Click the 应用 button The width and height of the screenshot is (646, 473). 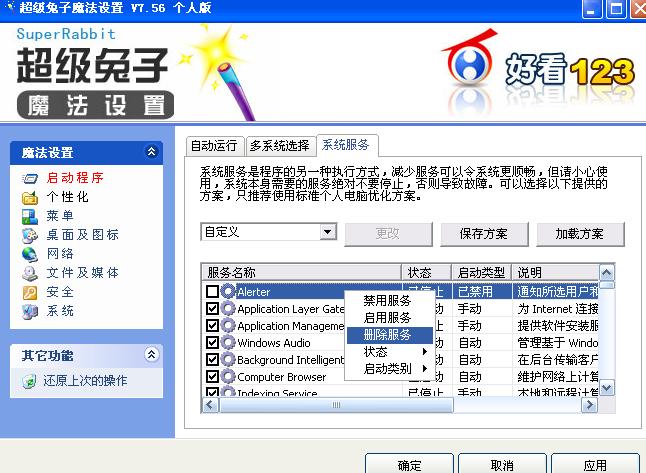[x=595, y=464]
